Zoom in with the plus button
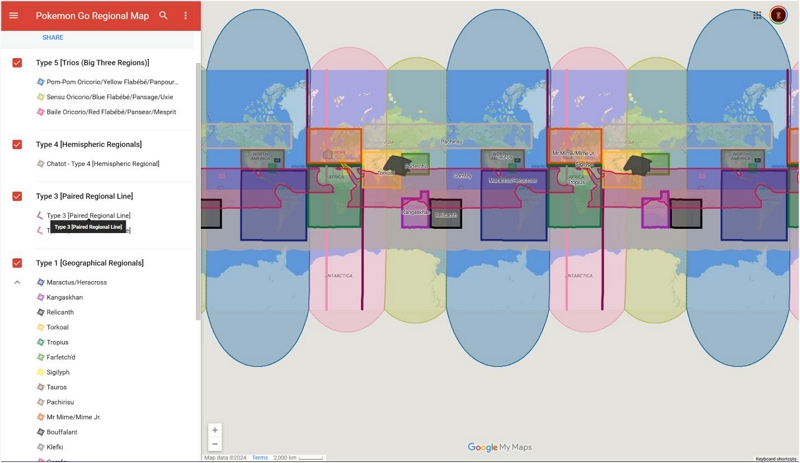The height and width of the screenshot is (463, 800). tap(215, 430)
